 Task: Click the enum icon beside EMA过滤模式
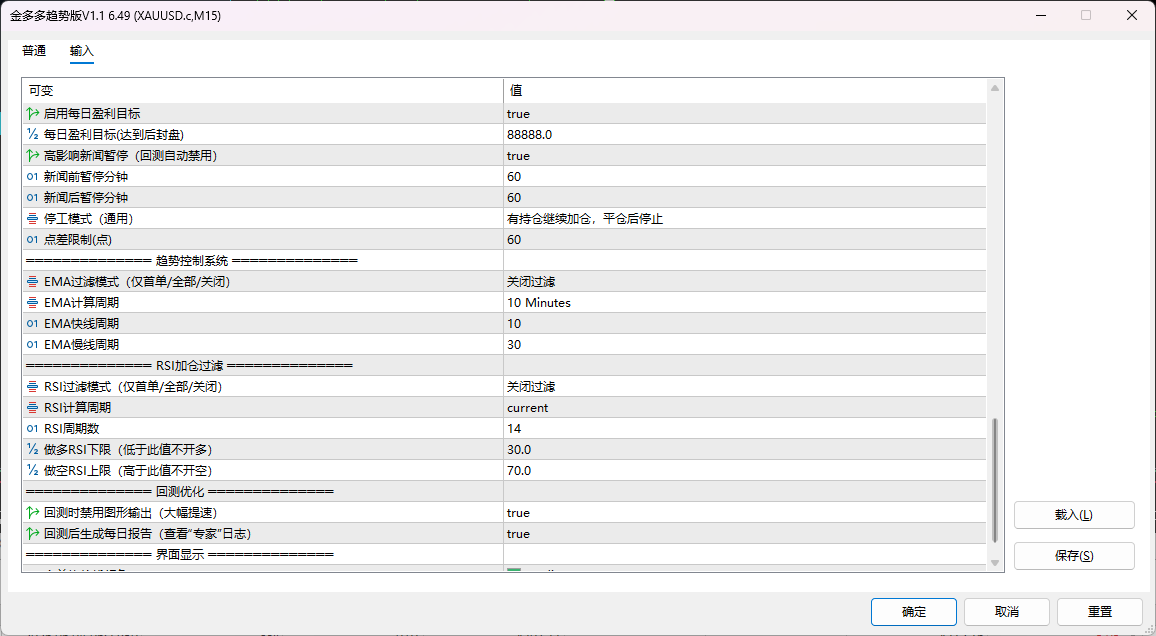click(x=32, y=282)
